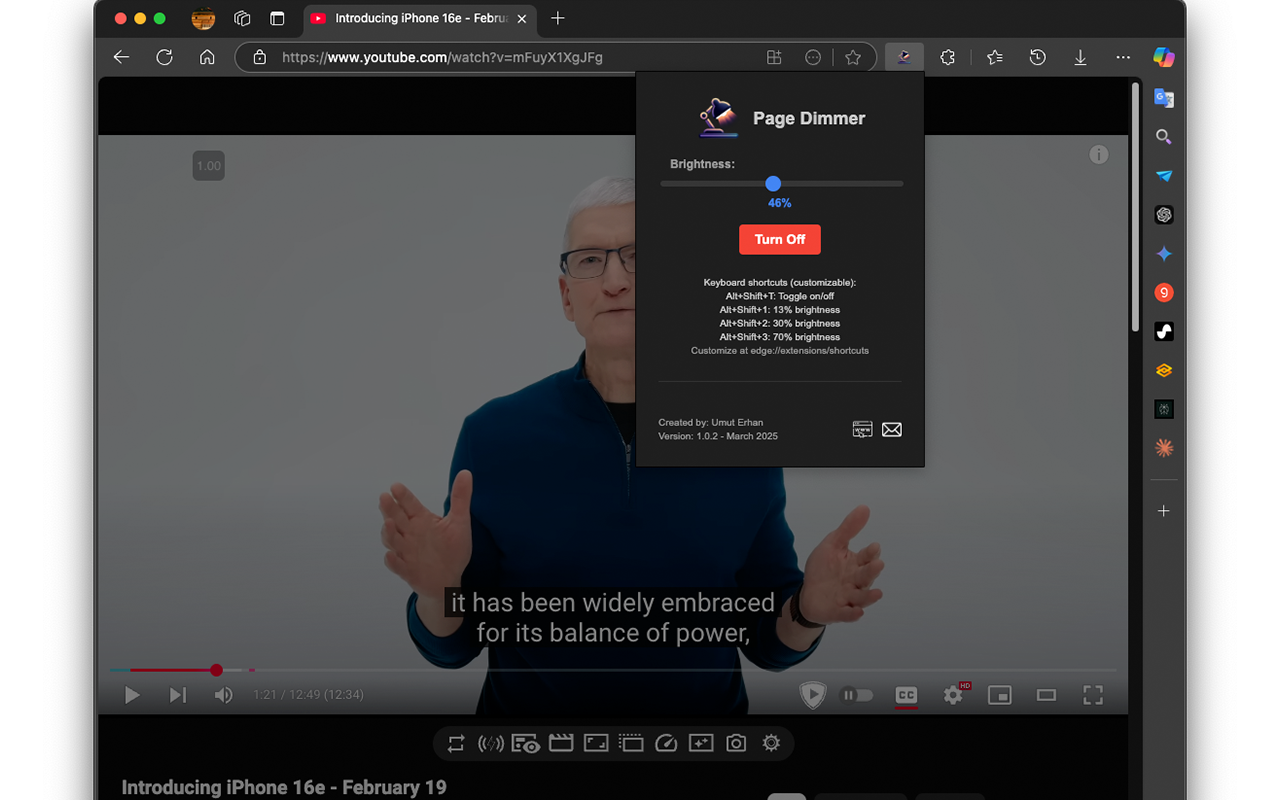Open the playback speed gauge control
This screenshot has height=800, width=1280.
click(666, 744)
